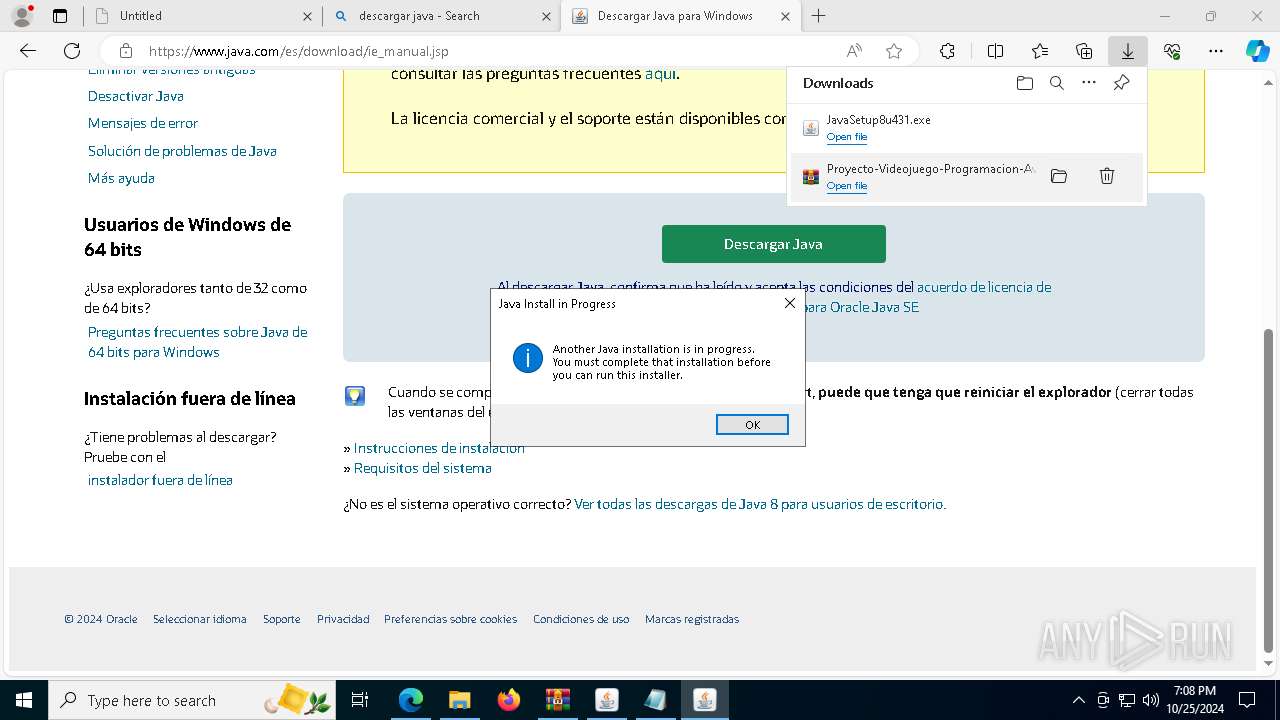Open the Split screen icon

pyautogui.click(x=995, y=51)
